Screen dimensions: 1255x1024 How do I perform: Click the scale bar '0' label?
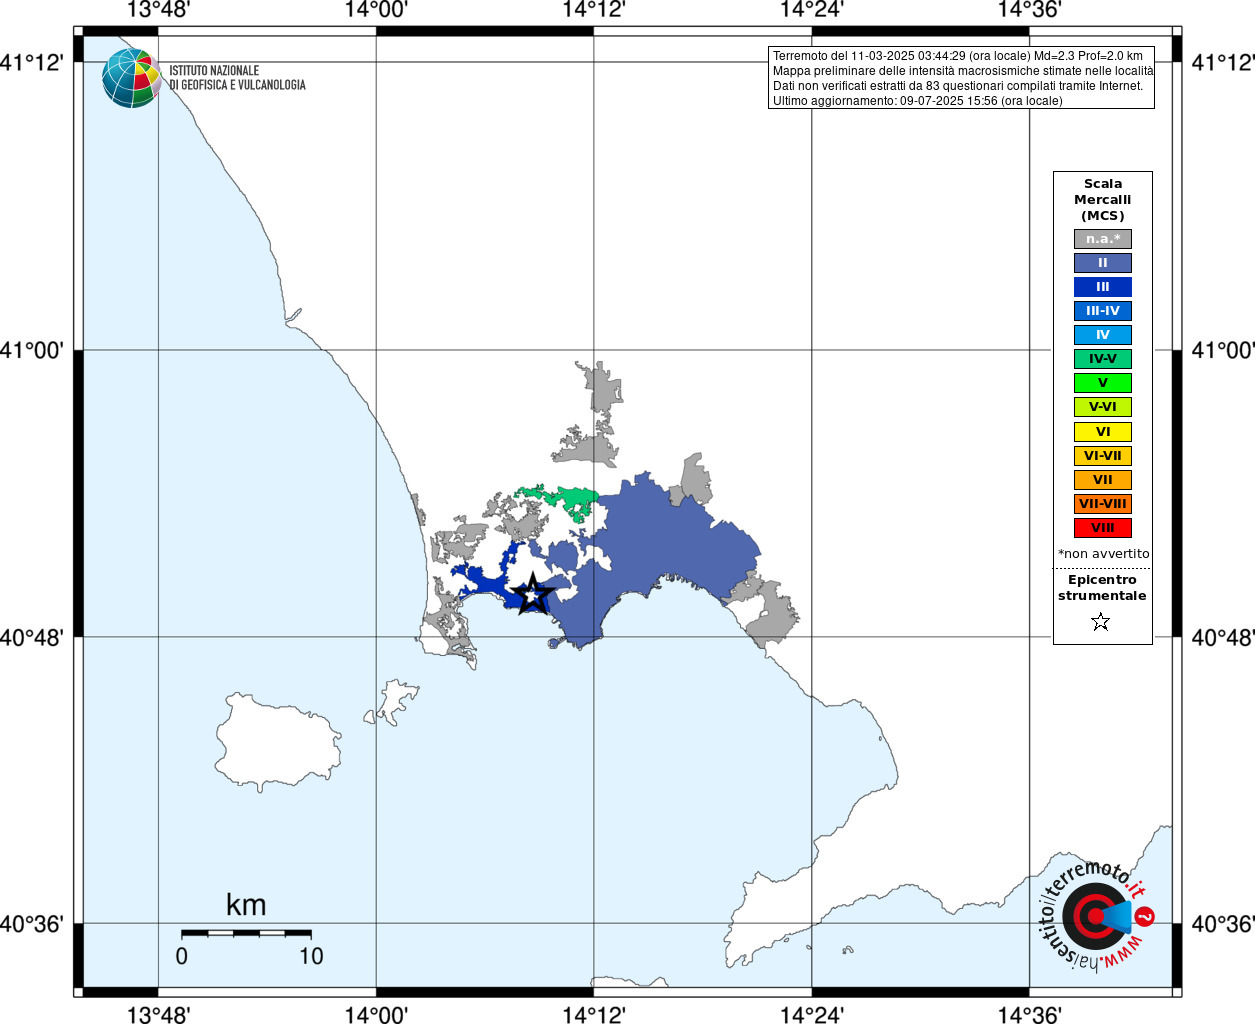[x=181, y=956]
